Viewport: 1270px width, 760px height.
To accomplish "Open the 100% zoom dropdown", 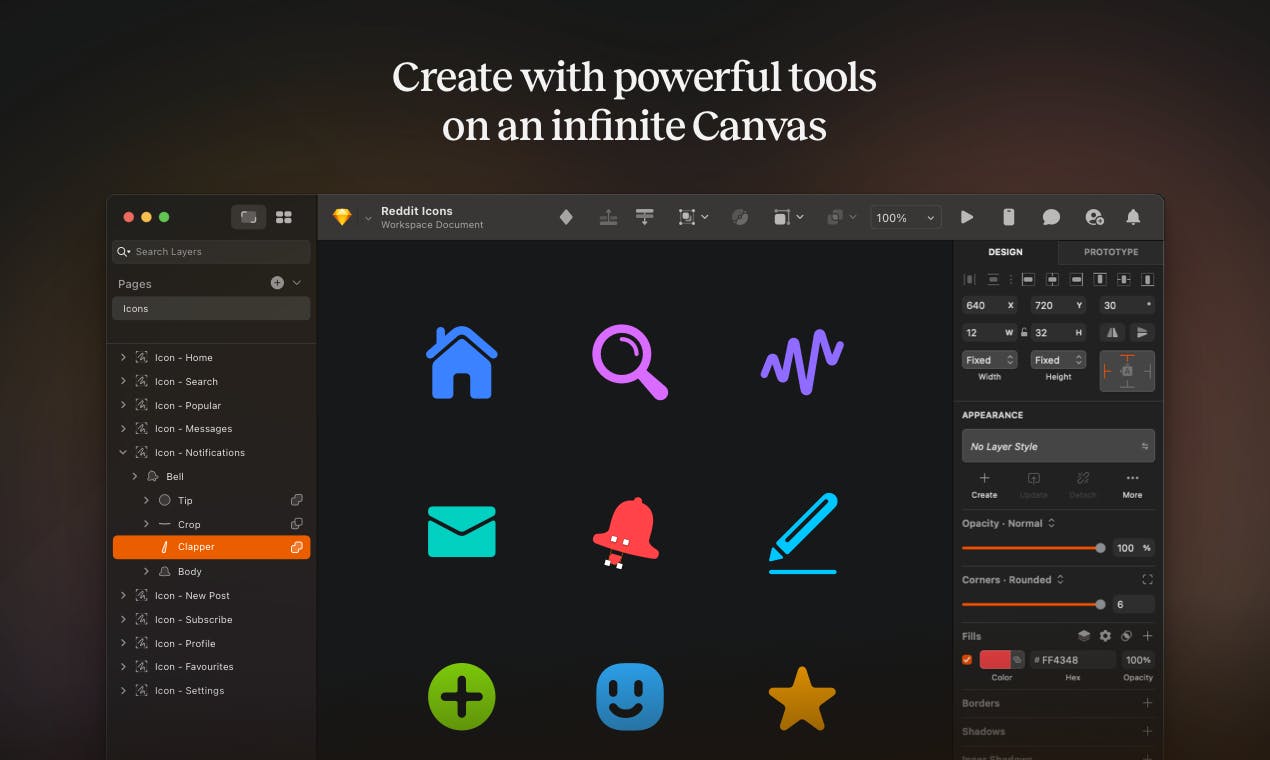I will click(x=906, y=217).
